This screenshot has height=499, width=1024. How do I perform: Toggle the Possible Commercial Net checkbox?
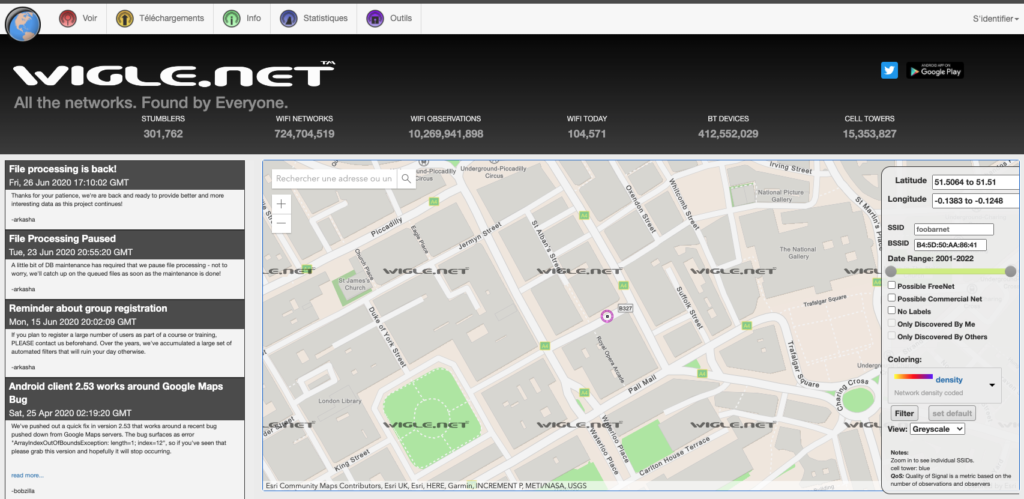click(892, 298)
